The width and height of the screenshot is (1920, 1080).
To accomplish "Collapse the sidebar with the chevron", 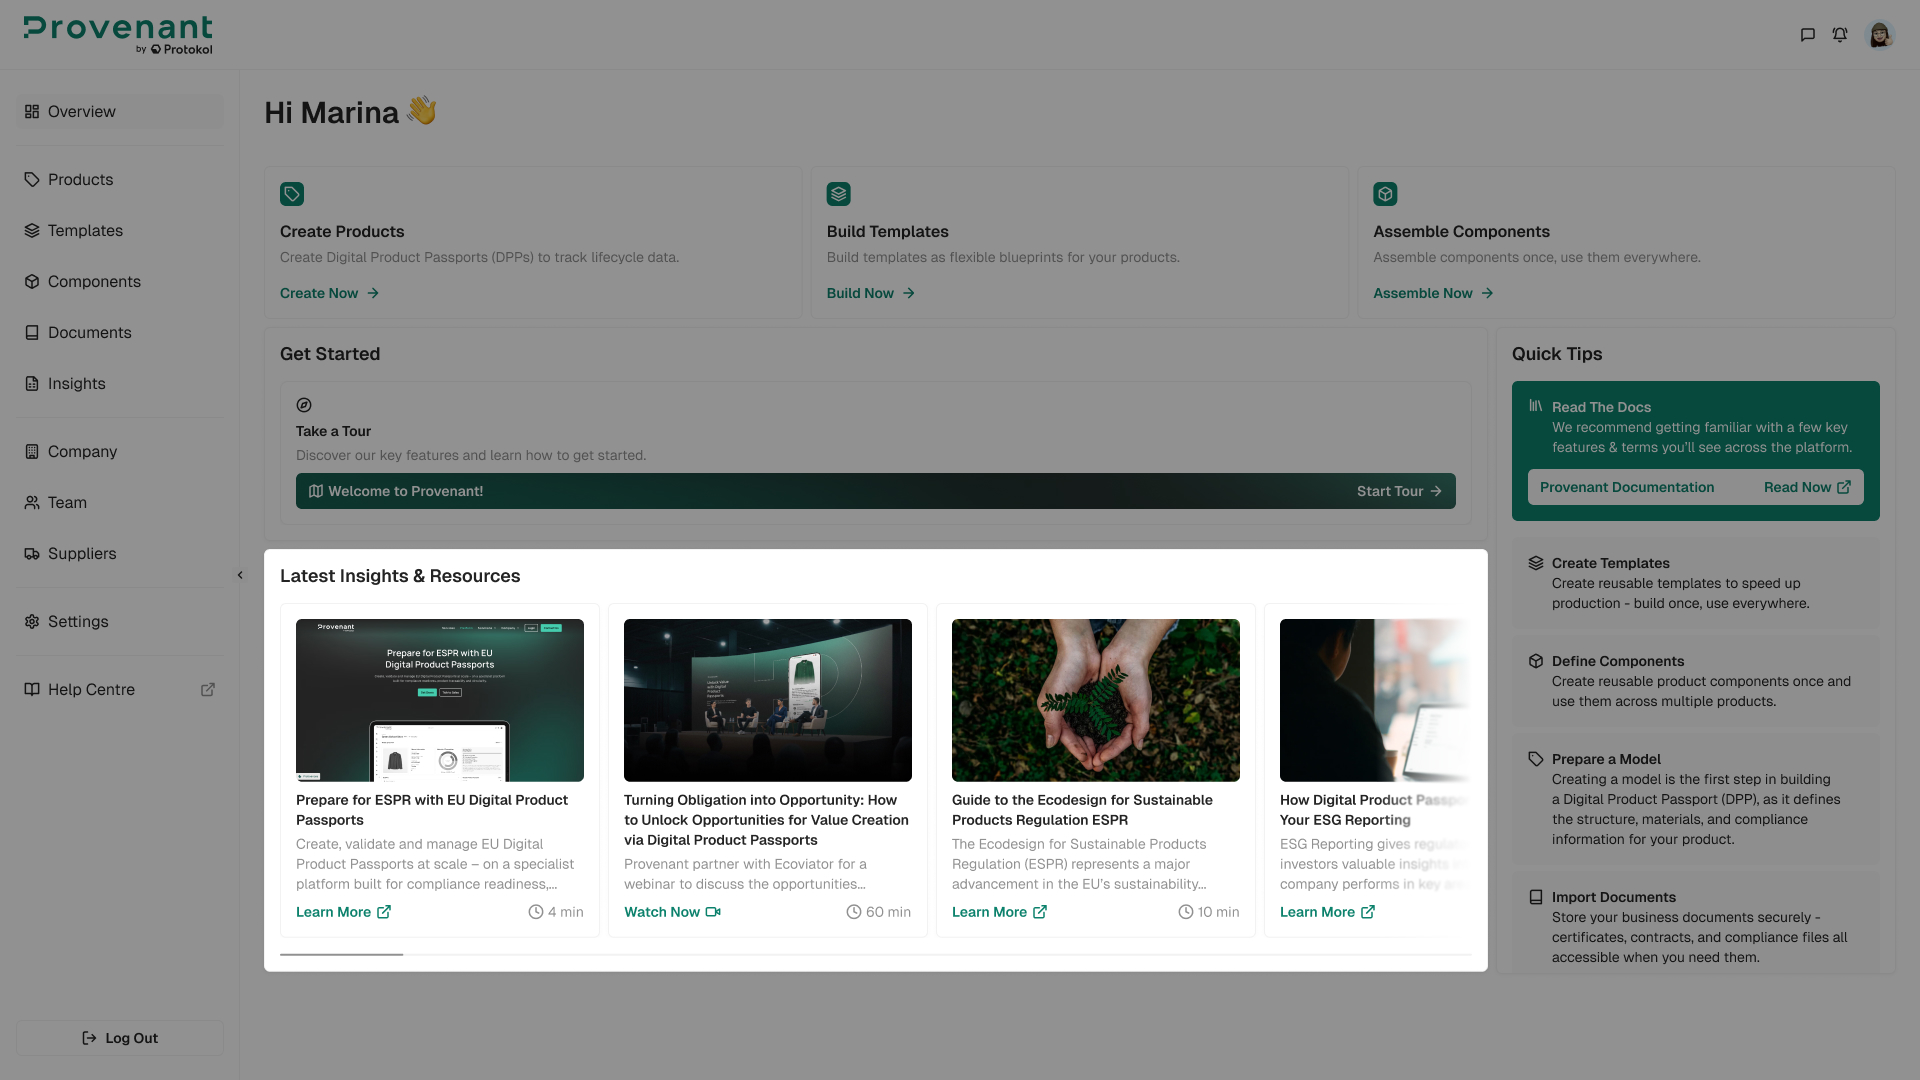I will pos(240,575).
